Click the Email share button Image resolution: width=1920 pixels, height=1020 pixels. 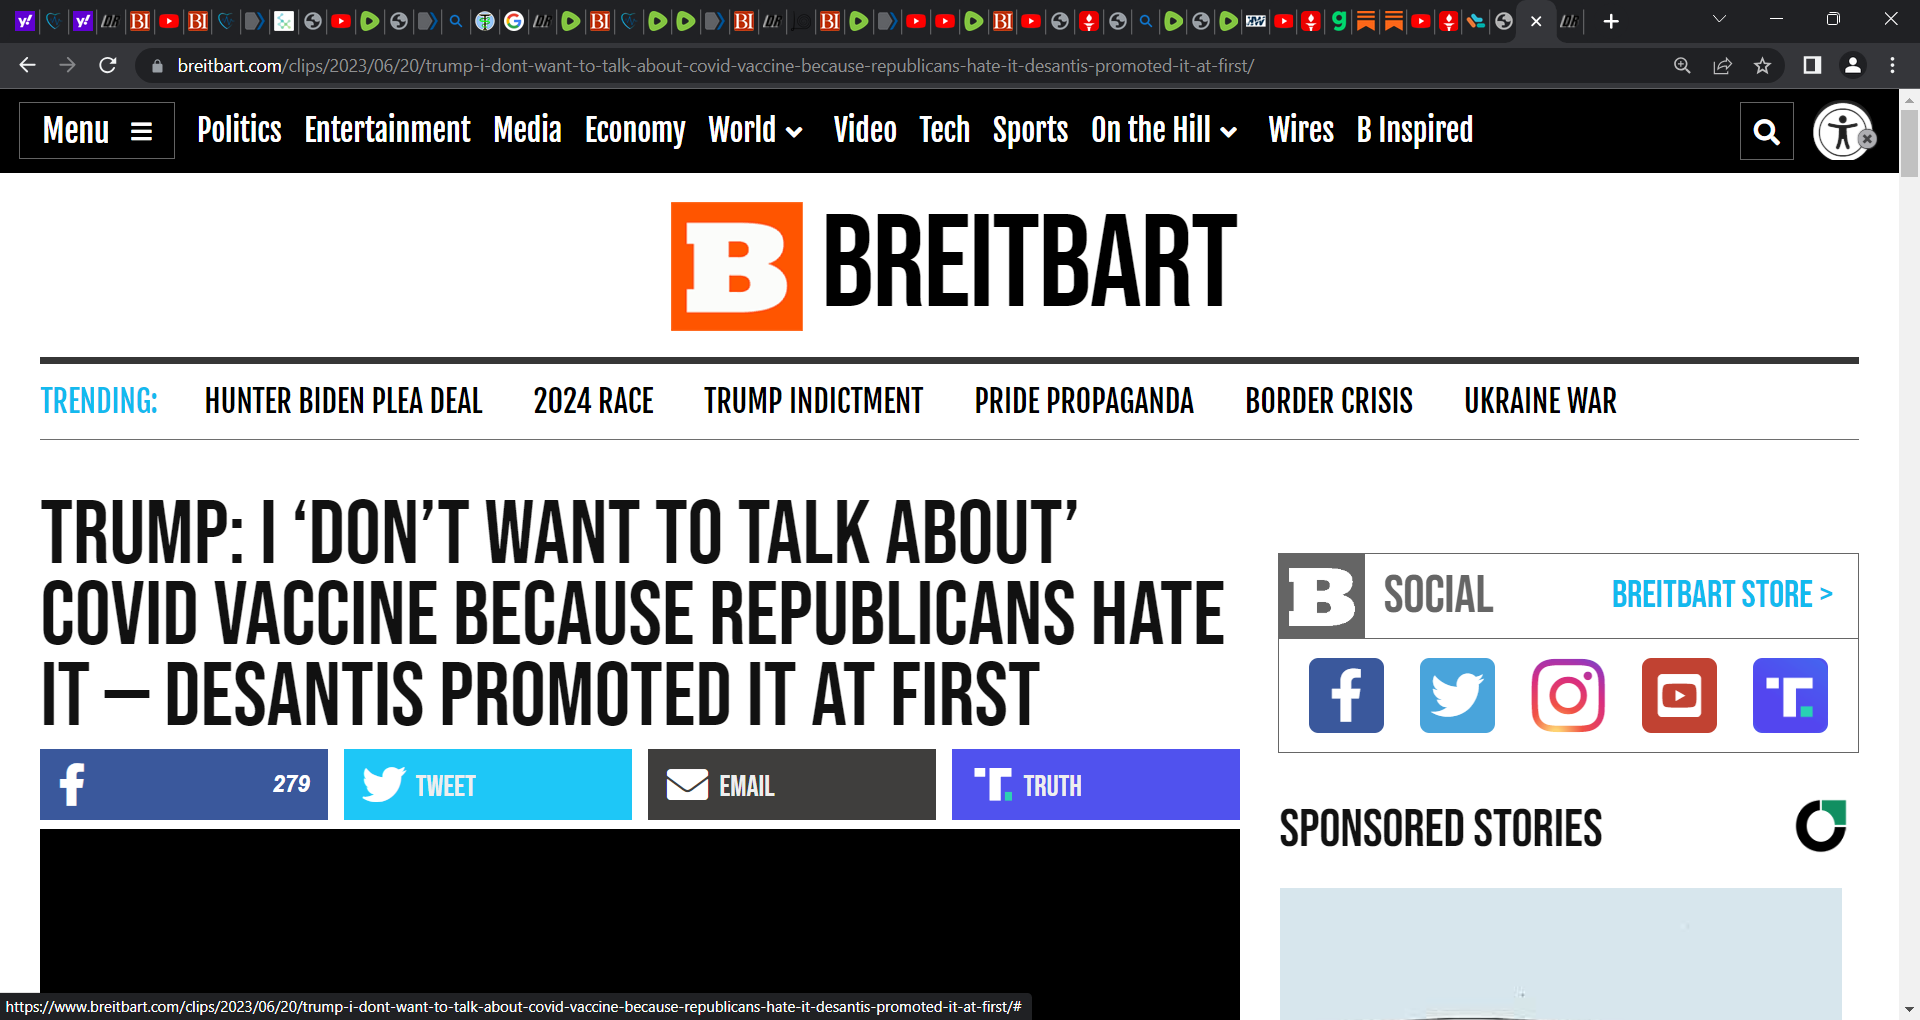click(x=792, y=785)
